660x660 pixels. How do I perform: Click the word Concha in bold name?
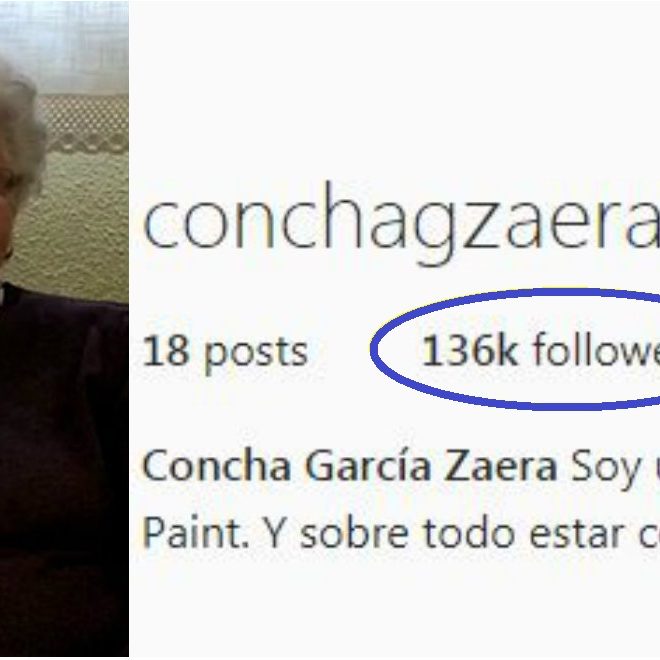click(x=217, y=466)
